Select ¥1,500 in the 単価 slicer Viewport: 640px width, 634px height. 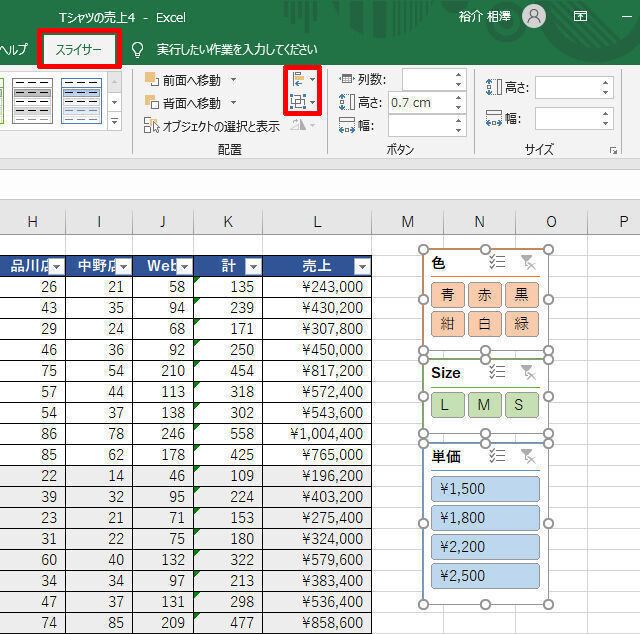tap(485, 489)
